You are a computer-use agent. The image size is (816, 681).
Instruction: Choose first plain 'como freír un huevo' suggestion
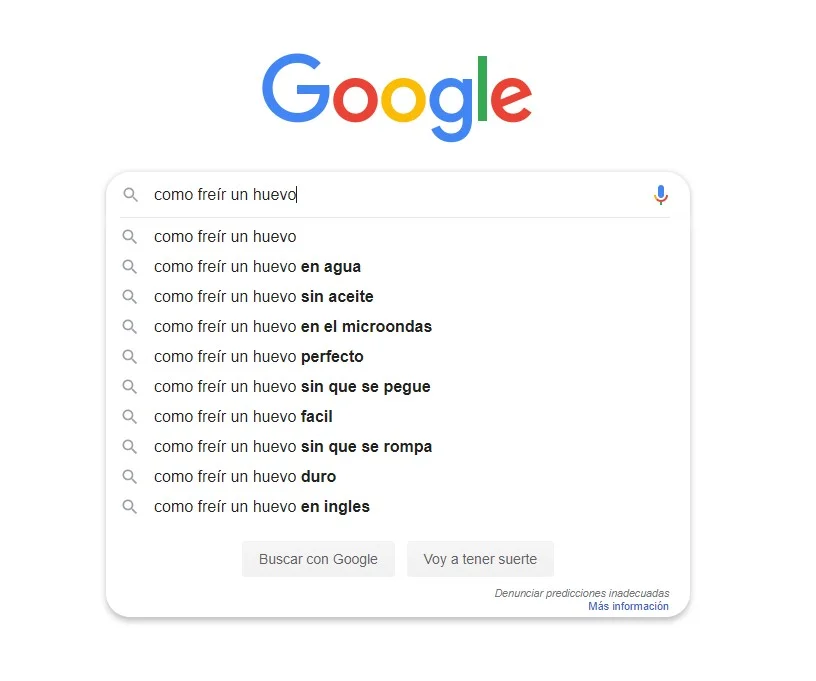click(x=398, y=237)
